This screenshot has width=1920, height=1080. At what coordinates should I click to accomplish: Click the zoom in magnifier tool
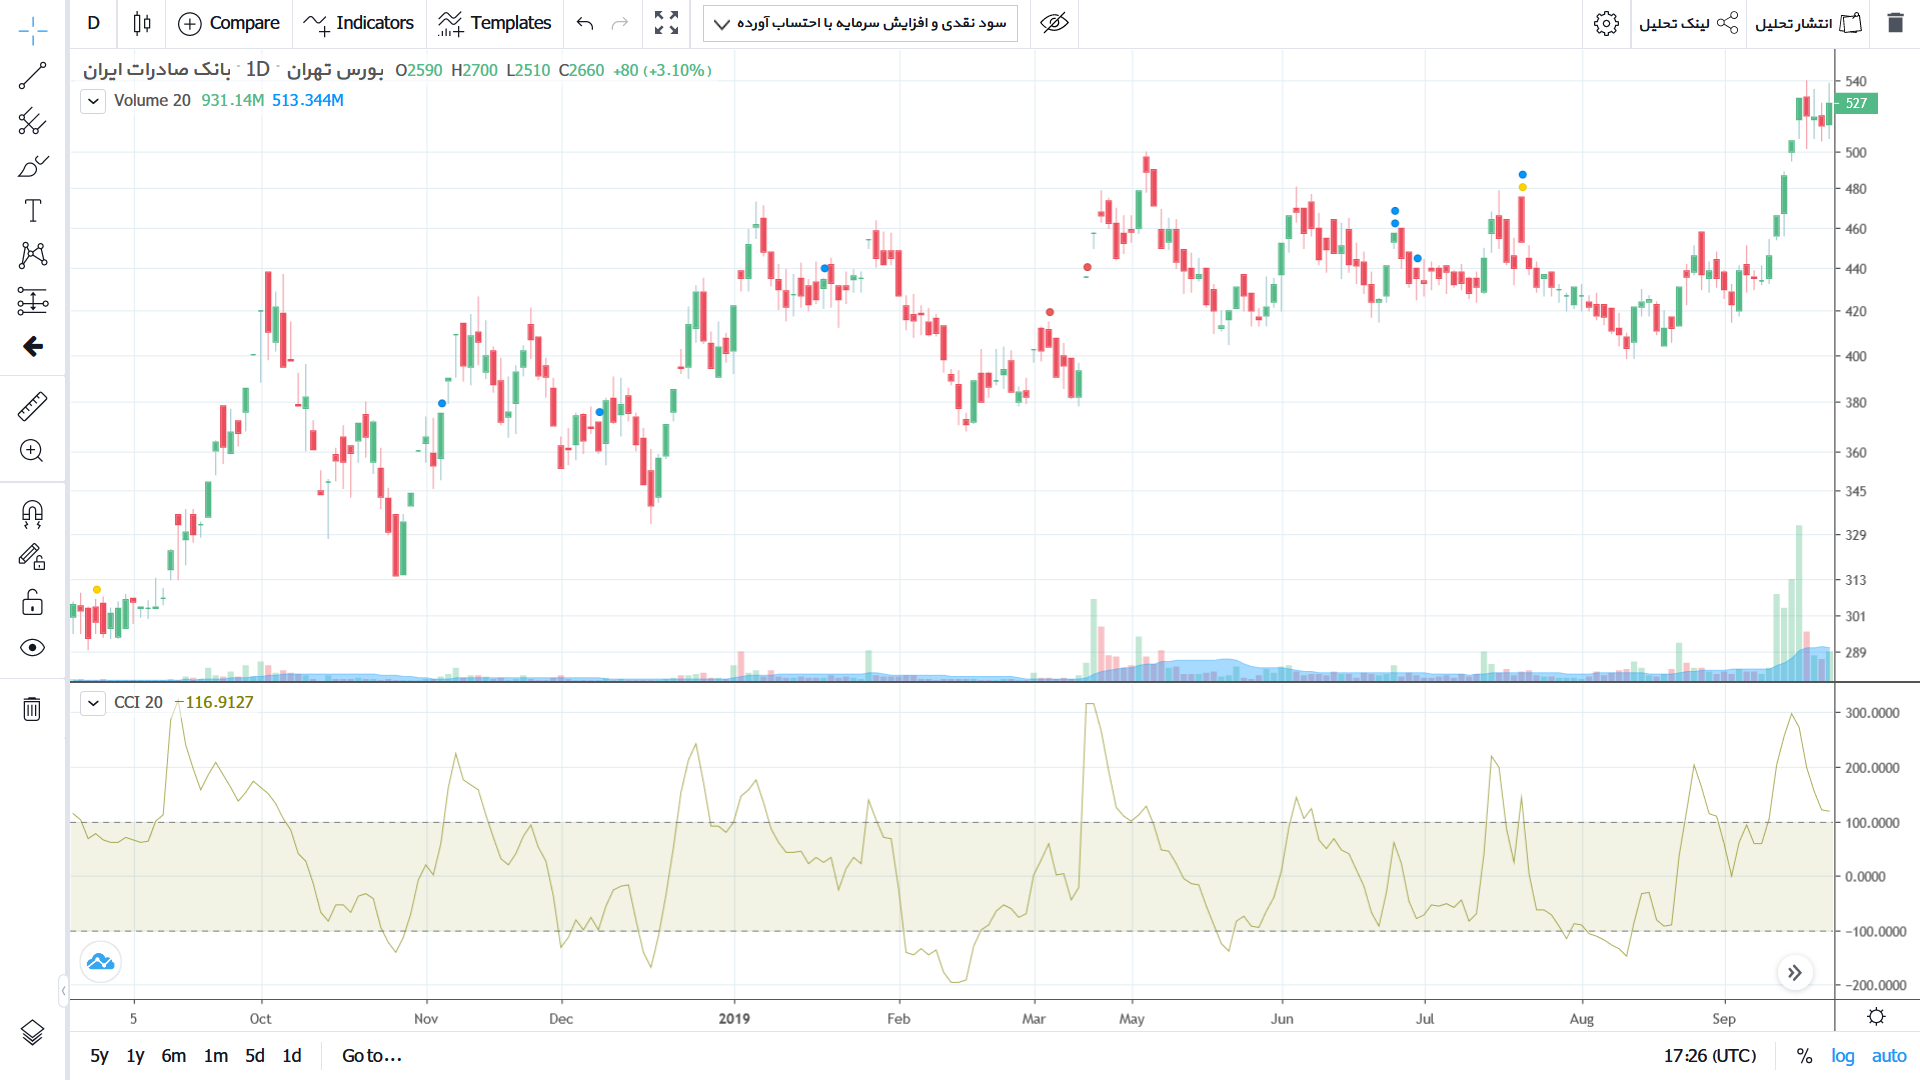[x=33, y=451]
